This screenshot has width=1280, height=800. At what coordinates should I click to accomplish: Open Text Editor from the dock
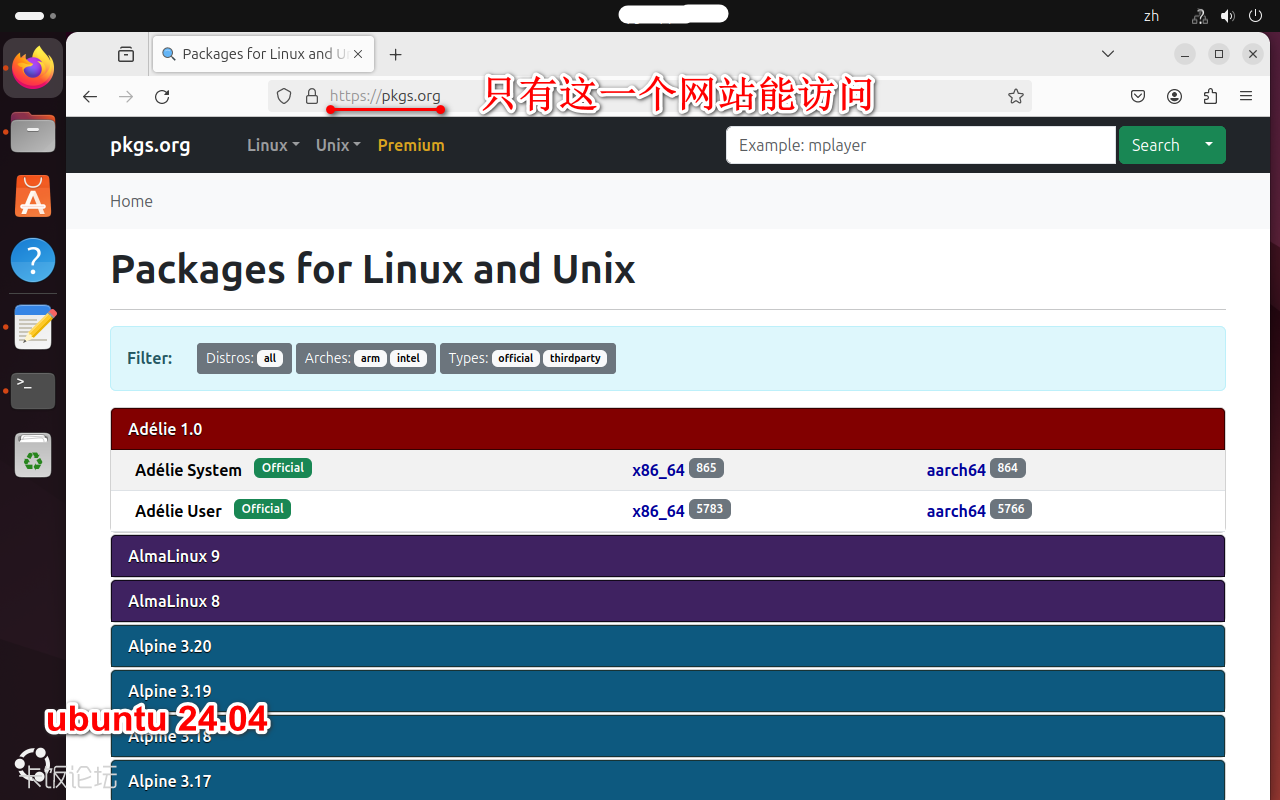[33, 327]
